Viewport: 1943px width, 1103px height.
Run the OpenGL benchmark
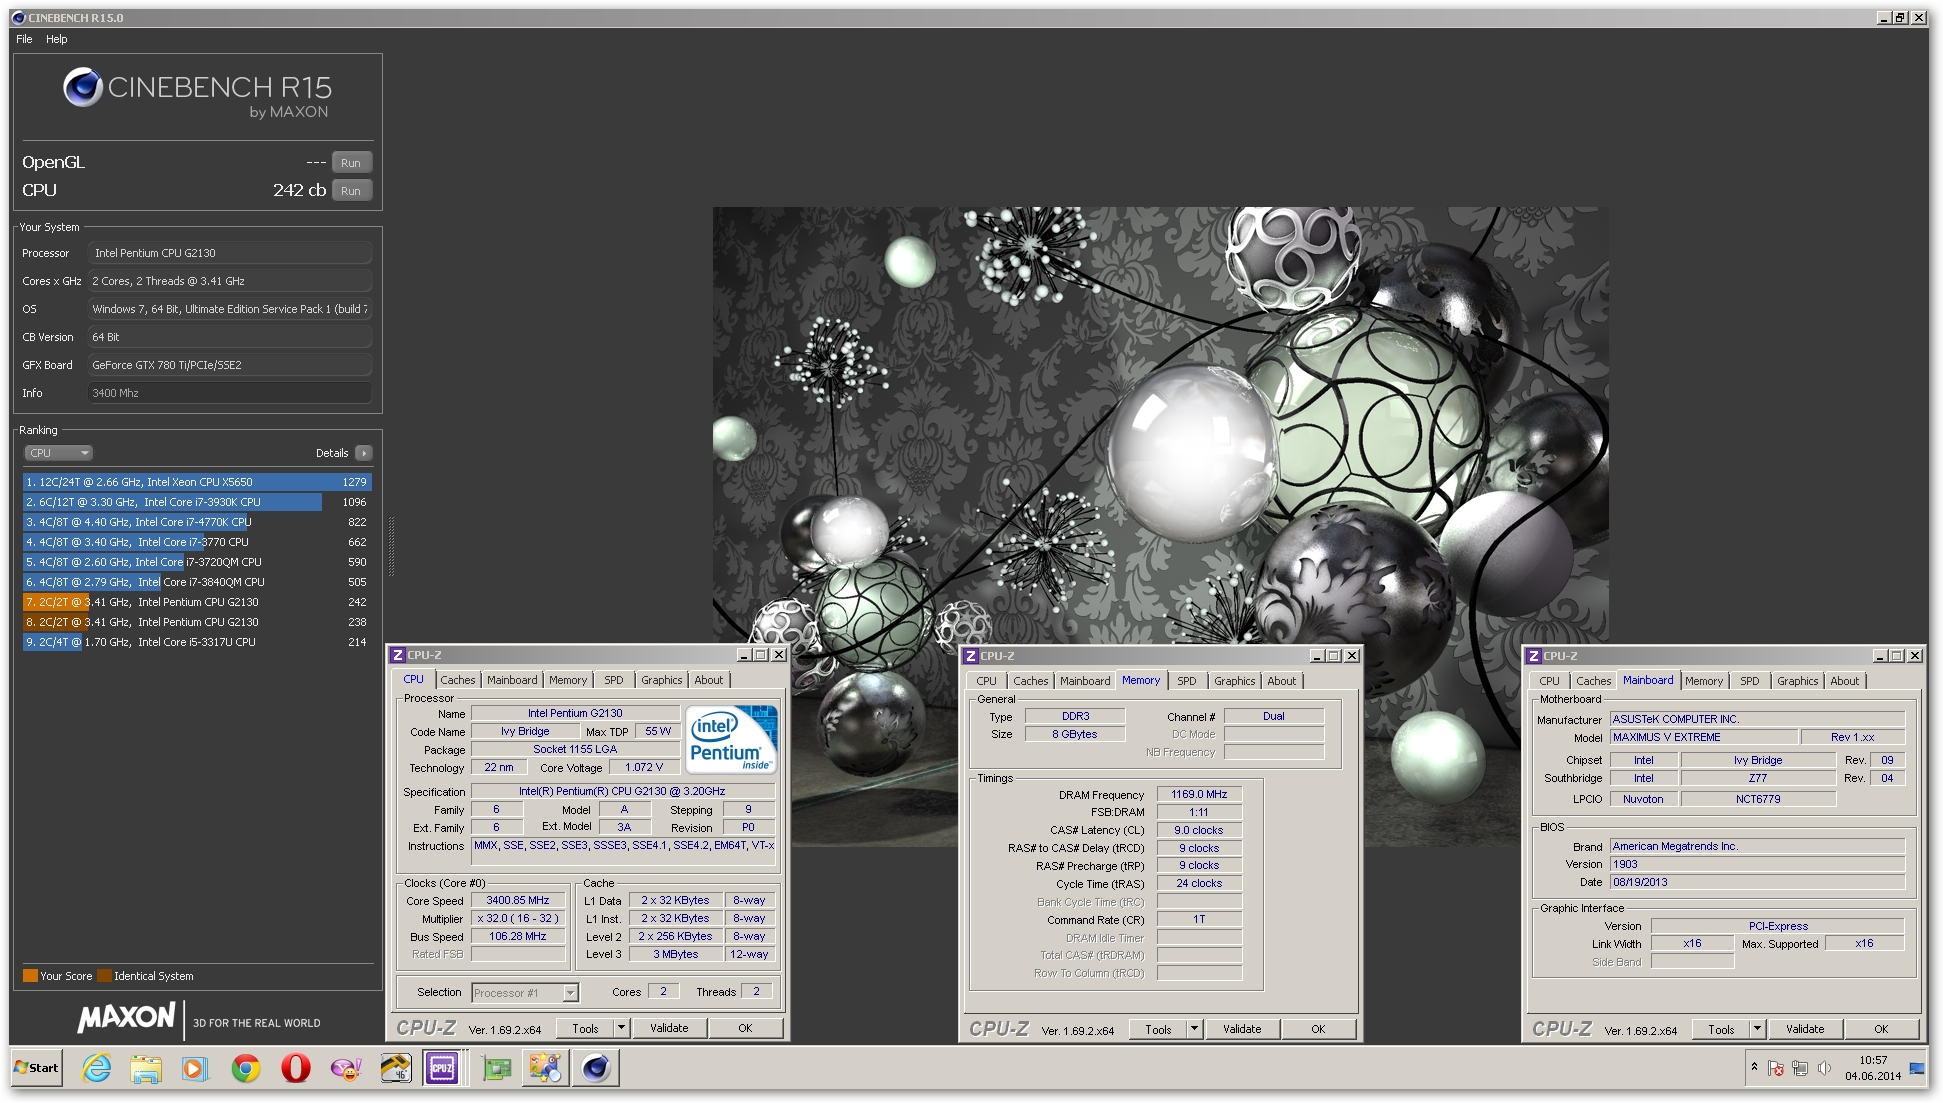[351, 163]
